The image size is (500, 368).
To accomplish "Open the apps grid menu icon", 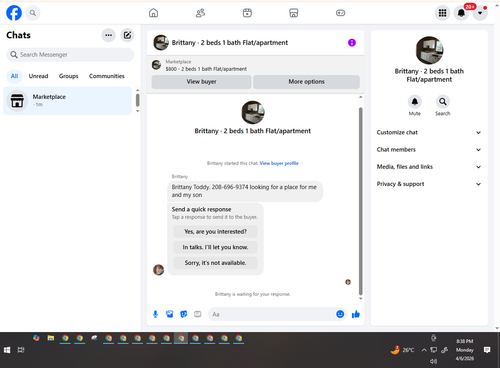I will coord(442,13).
